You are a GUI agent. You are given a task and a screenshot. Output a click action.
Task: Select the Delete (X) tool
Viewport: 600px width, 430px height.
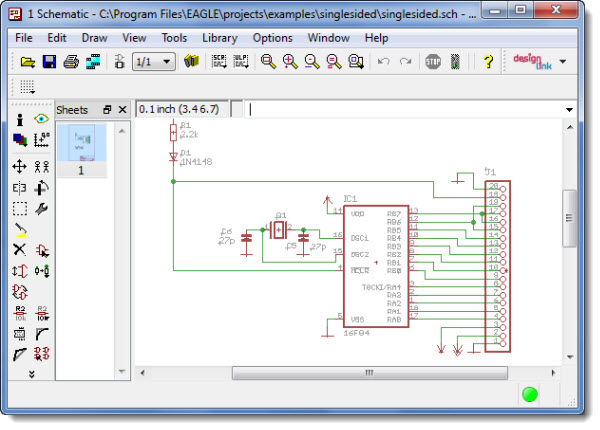pyautogui.click(x=19, y=249)
